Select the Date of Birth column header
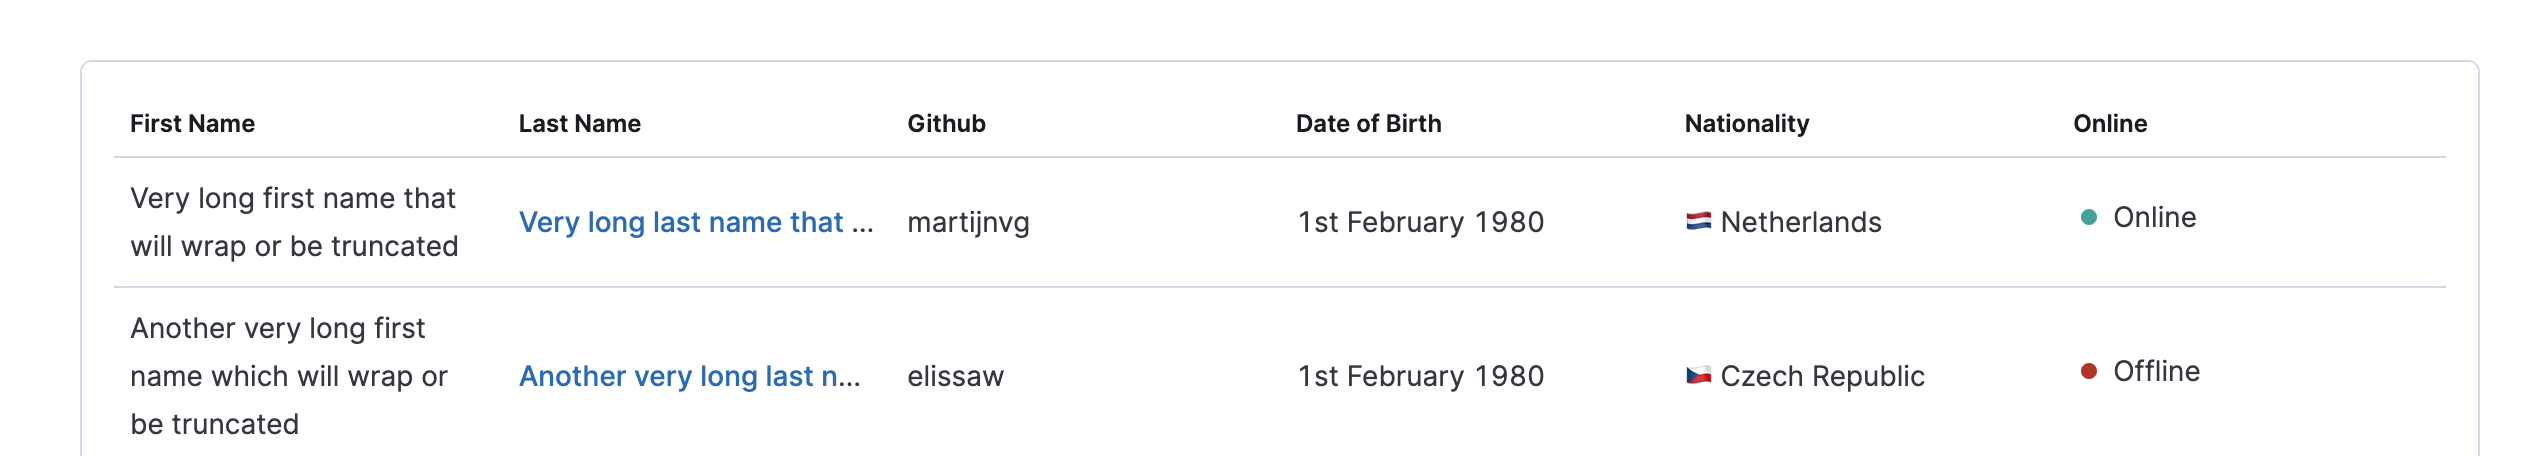This screenshot has height=456, width=2548. (x=1368, y=123)
